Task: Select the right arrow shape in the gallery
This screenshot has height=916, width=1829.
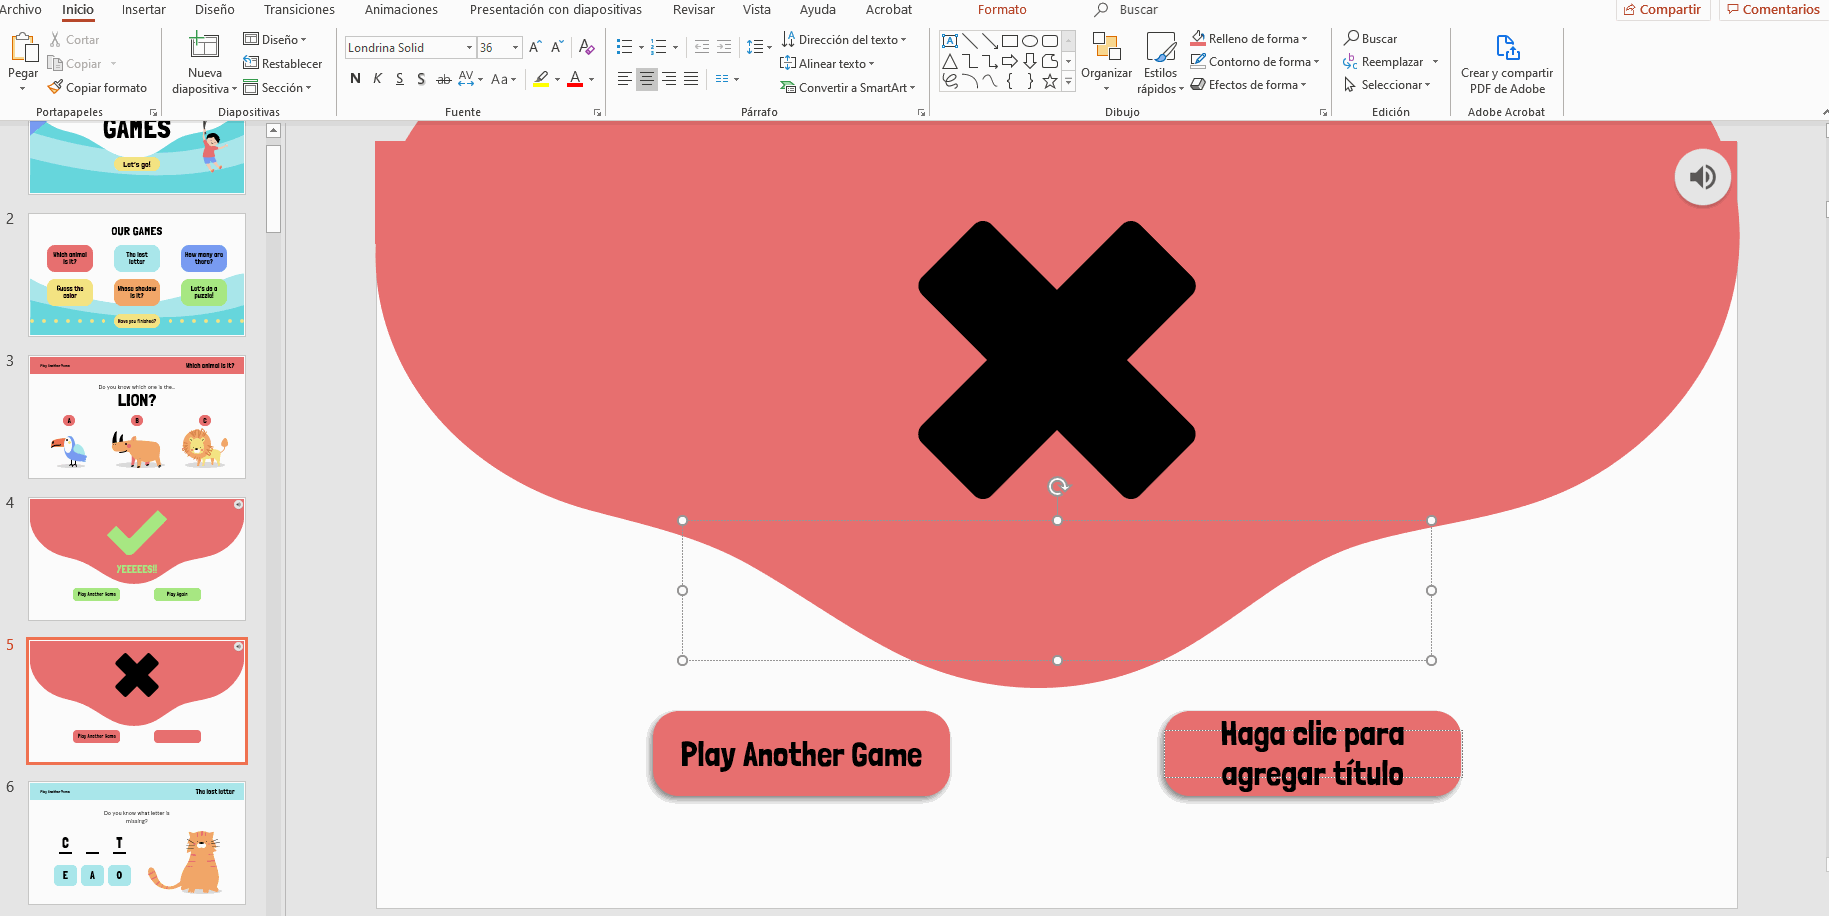Action: tap(1010, 61)
